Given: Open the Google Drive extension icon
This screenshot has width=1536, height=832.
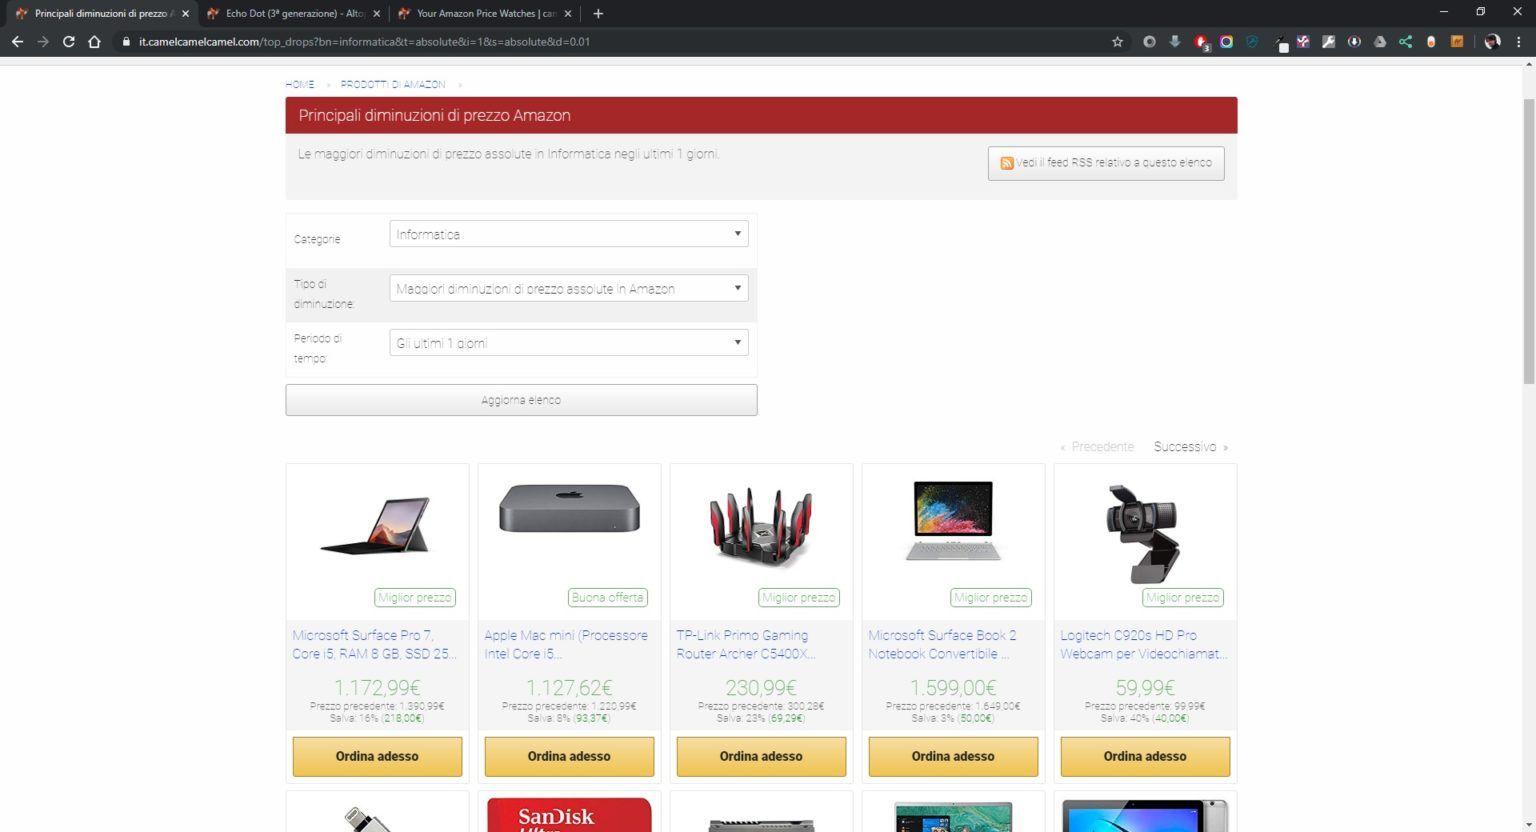Looking at the screenshot, I should 1380,42.
